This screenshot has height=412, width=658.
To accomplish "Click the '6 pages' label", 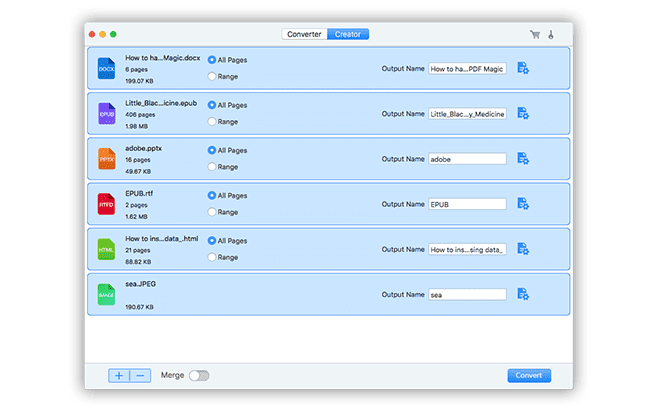I will coord(136,70).
